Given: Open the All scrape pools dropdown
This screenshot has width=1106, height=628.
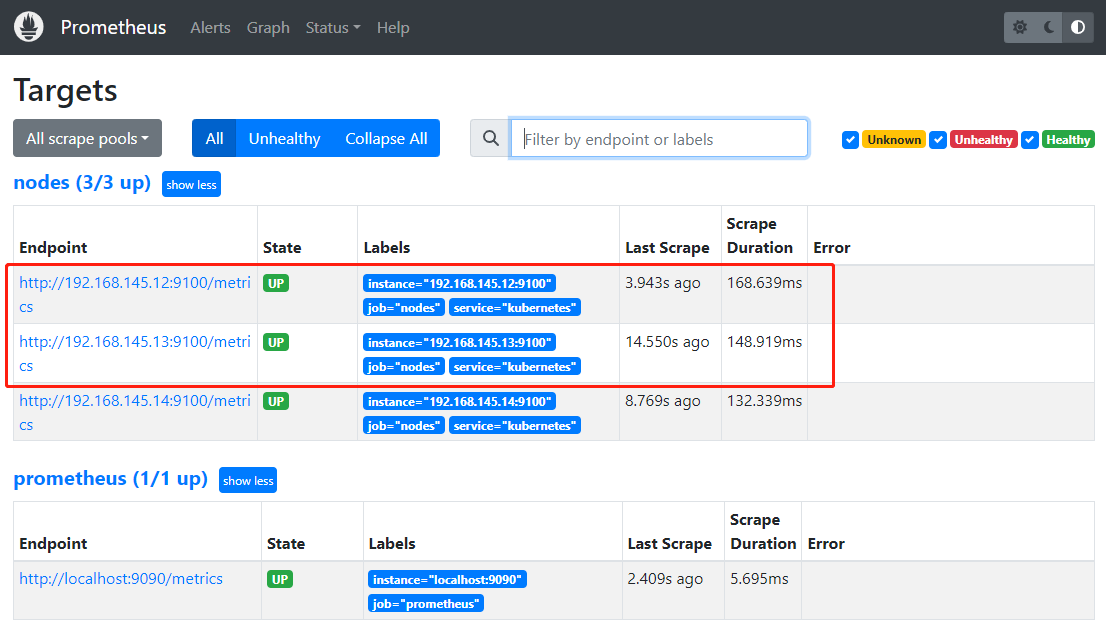Looking at the screenshot, I should 87,138.
